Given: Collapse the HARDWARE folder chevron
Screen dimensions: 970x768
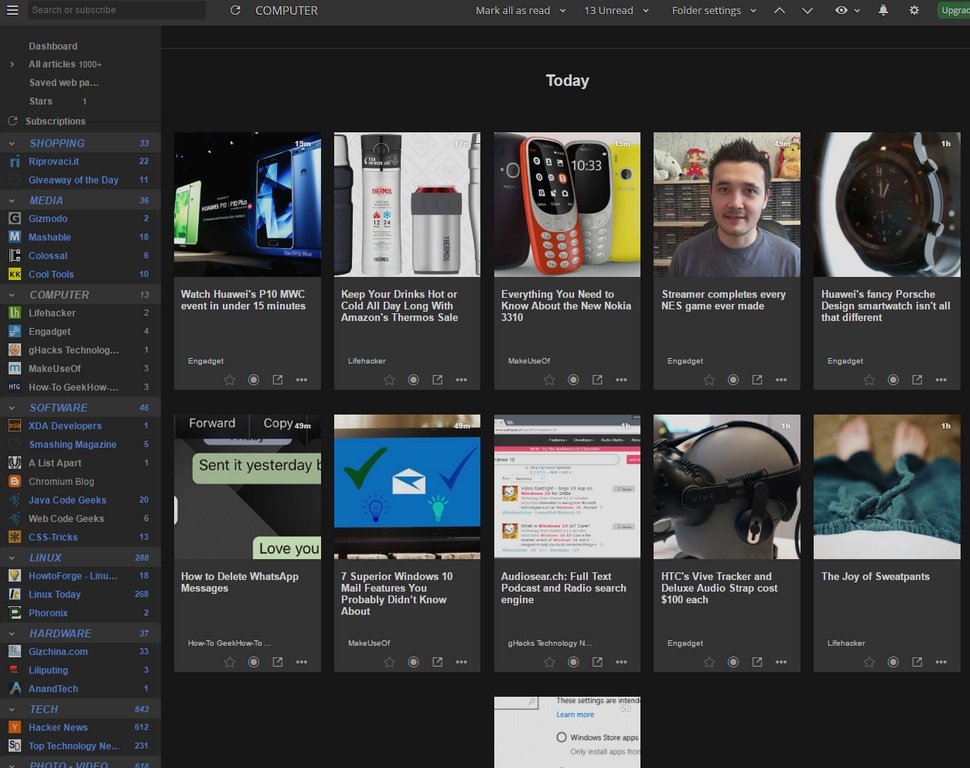Looking at the screenshot, I should 12,634.
